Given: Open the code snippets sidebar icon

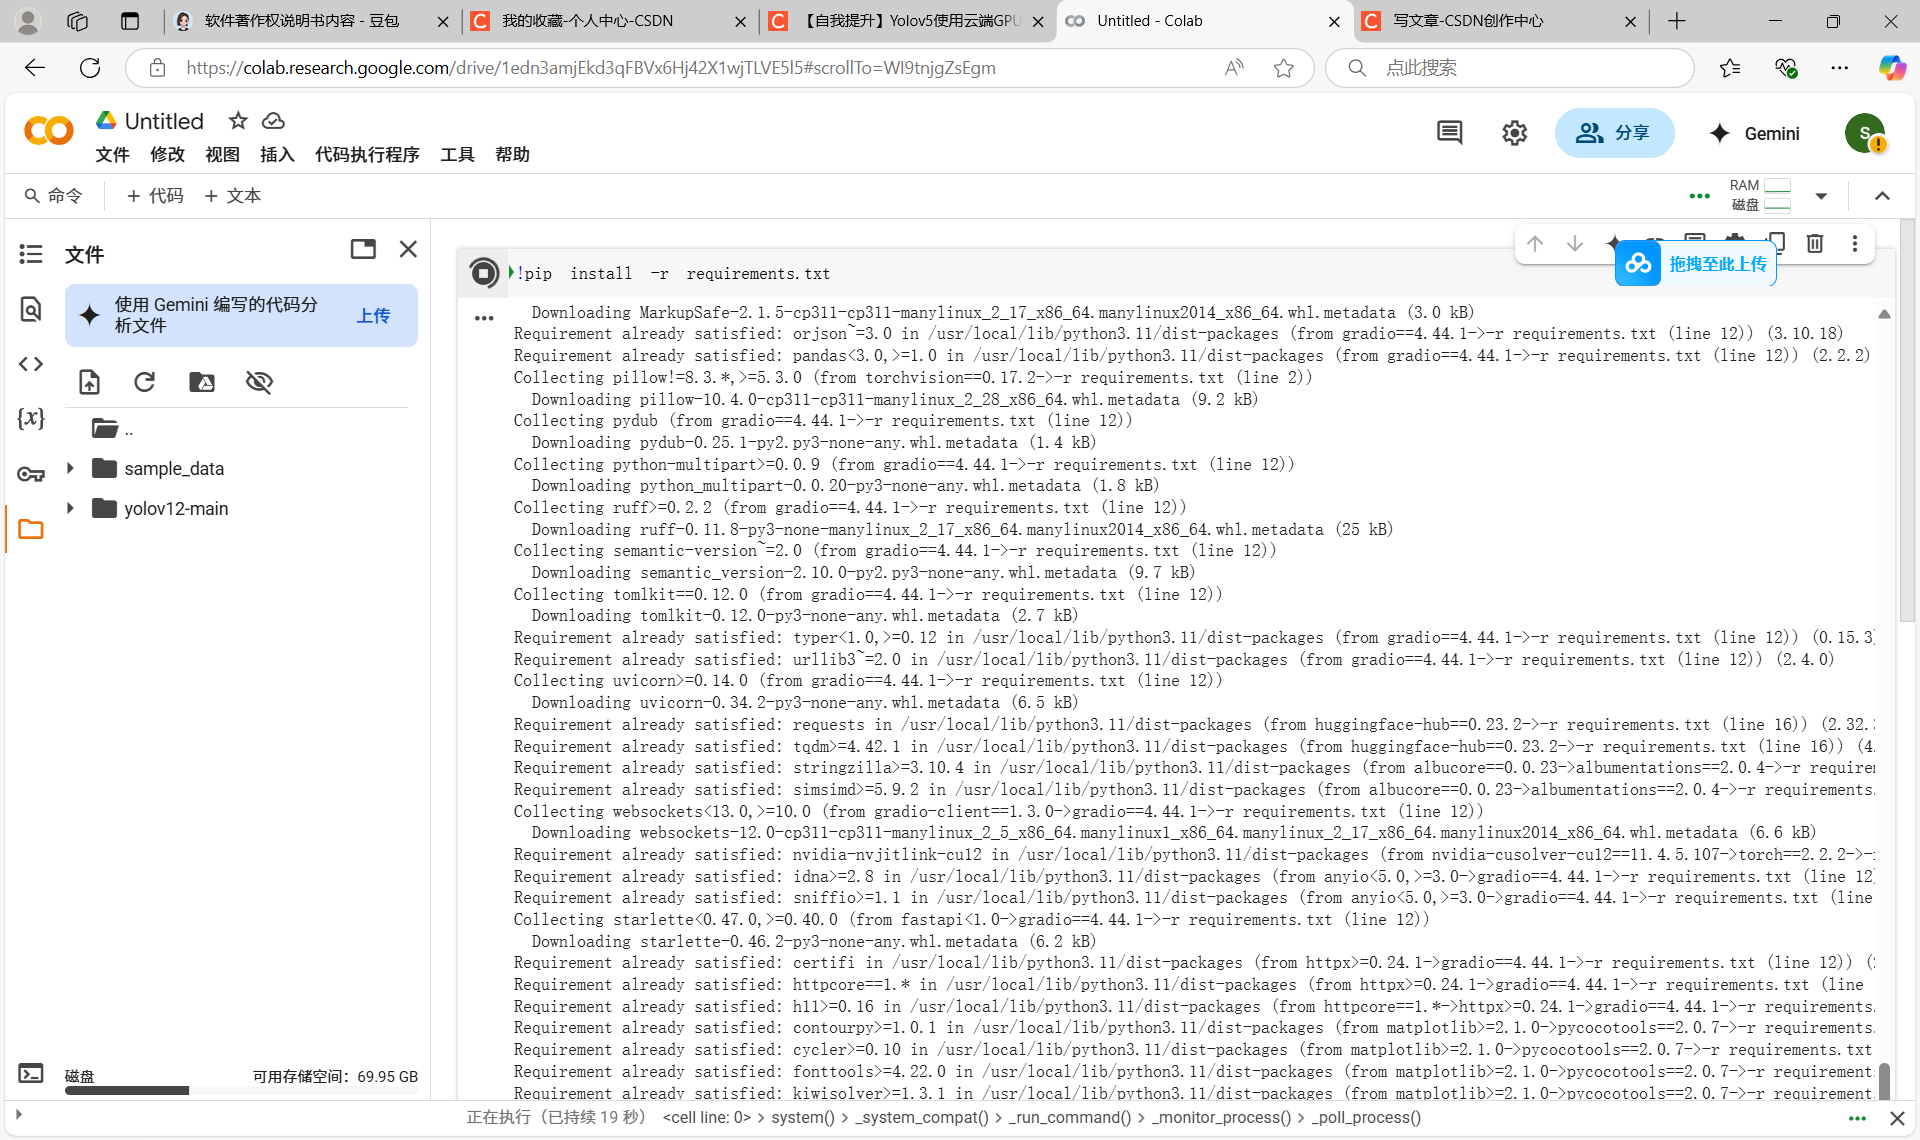Looking at the screenshot, I should pyautogui.click(x=31, y=364).
